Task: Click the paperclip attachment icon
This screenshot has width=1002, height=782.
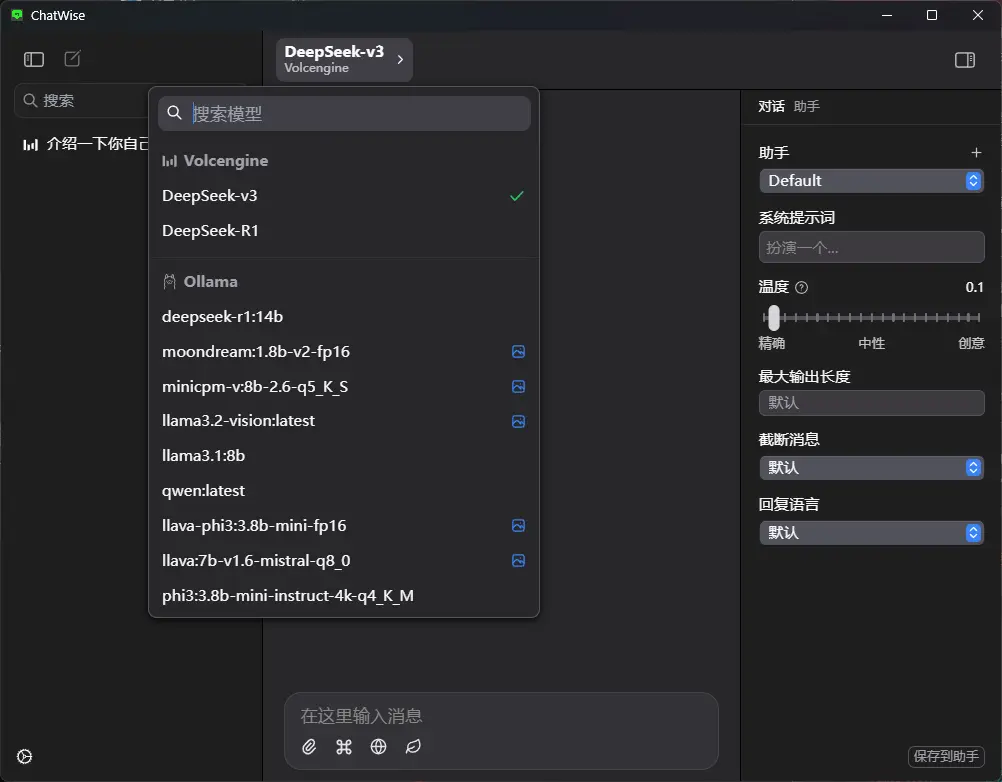Action: tap(310, 747)
